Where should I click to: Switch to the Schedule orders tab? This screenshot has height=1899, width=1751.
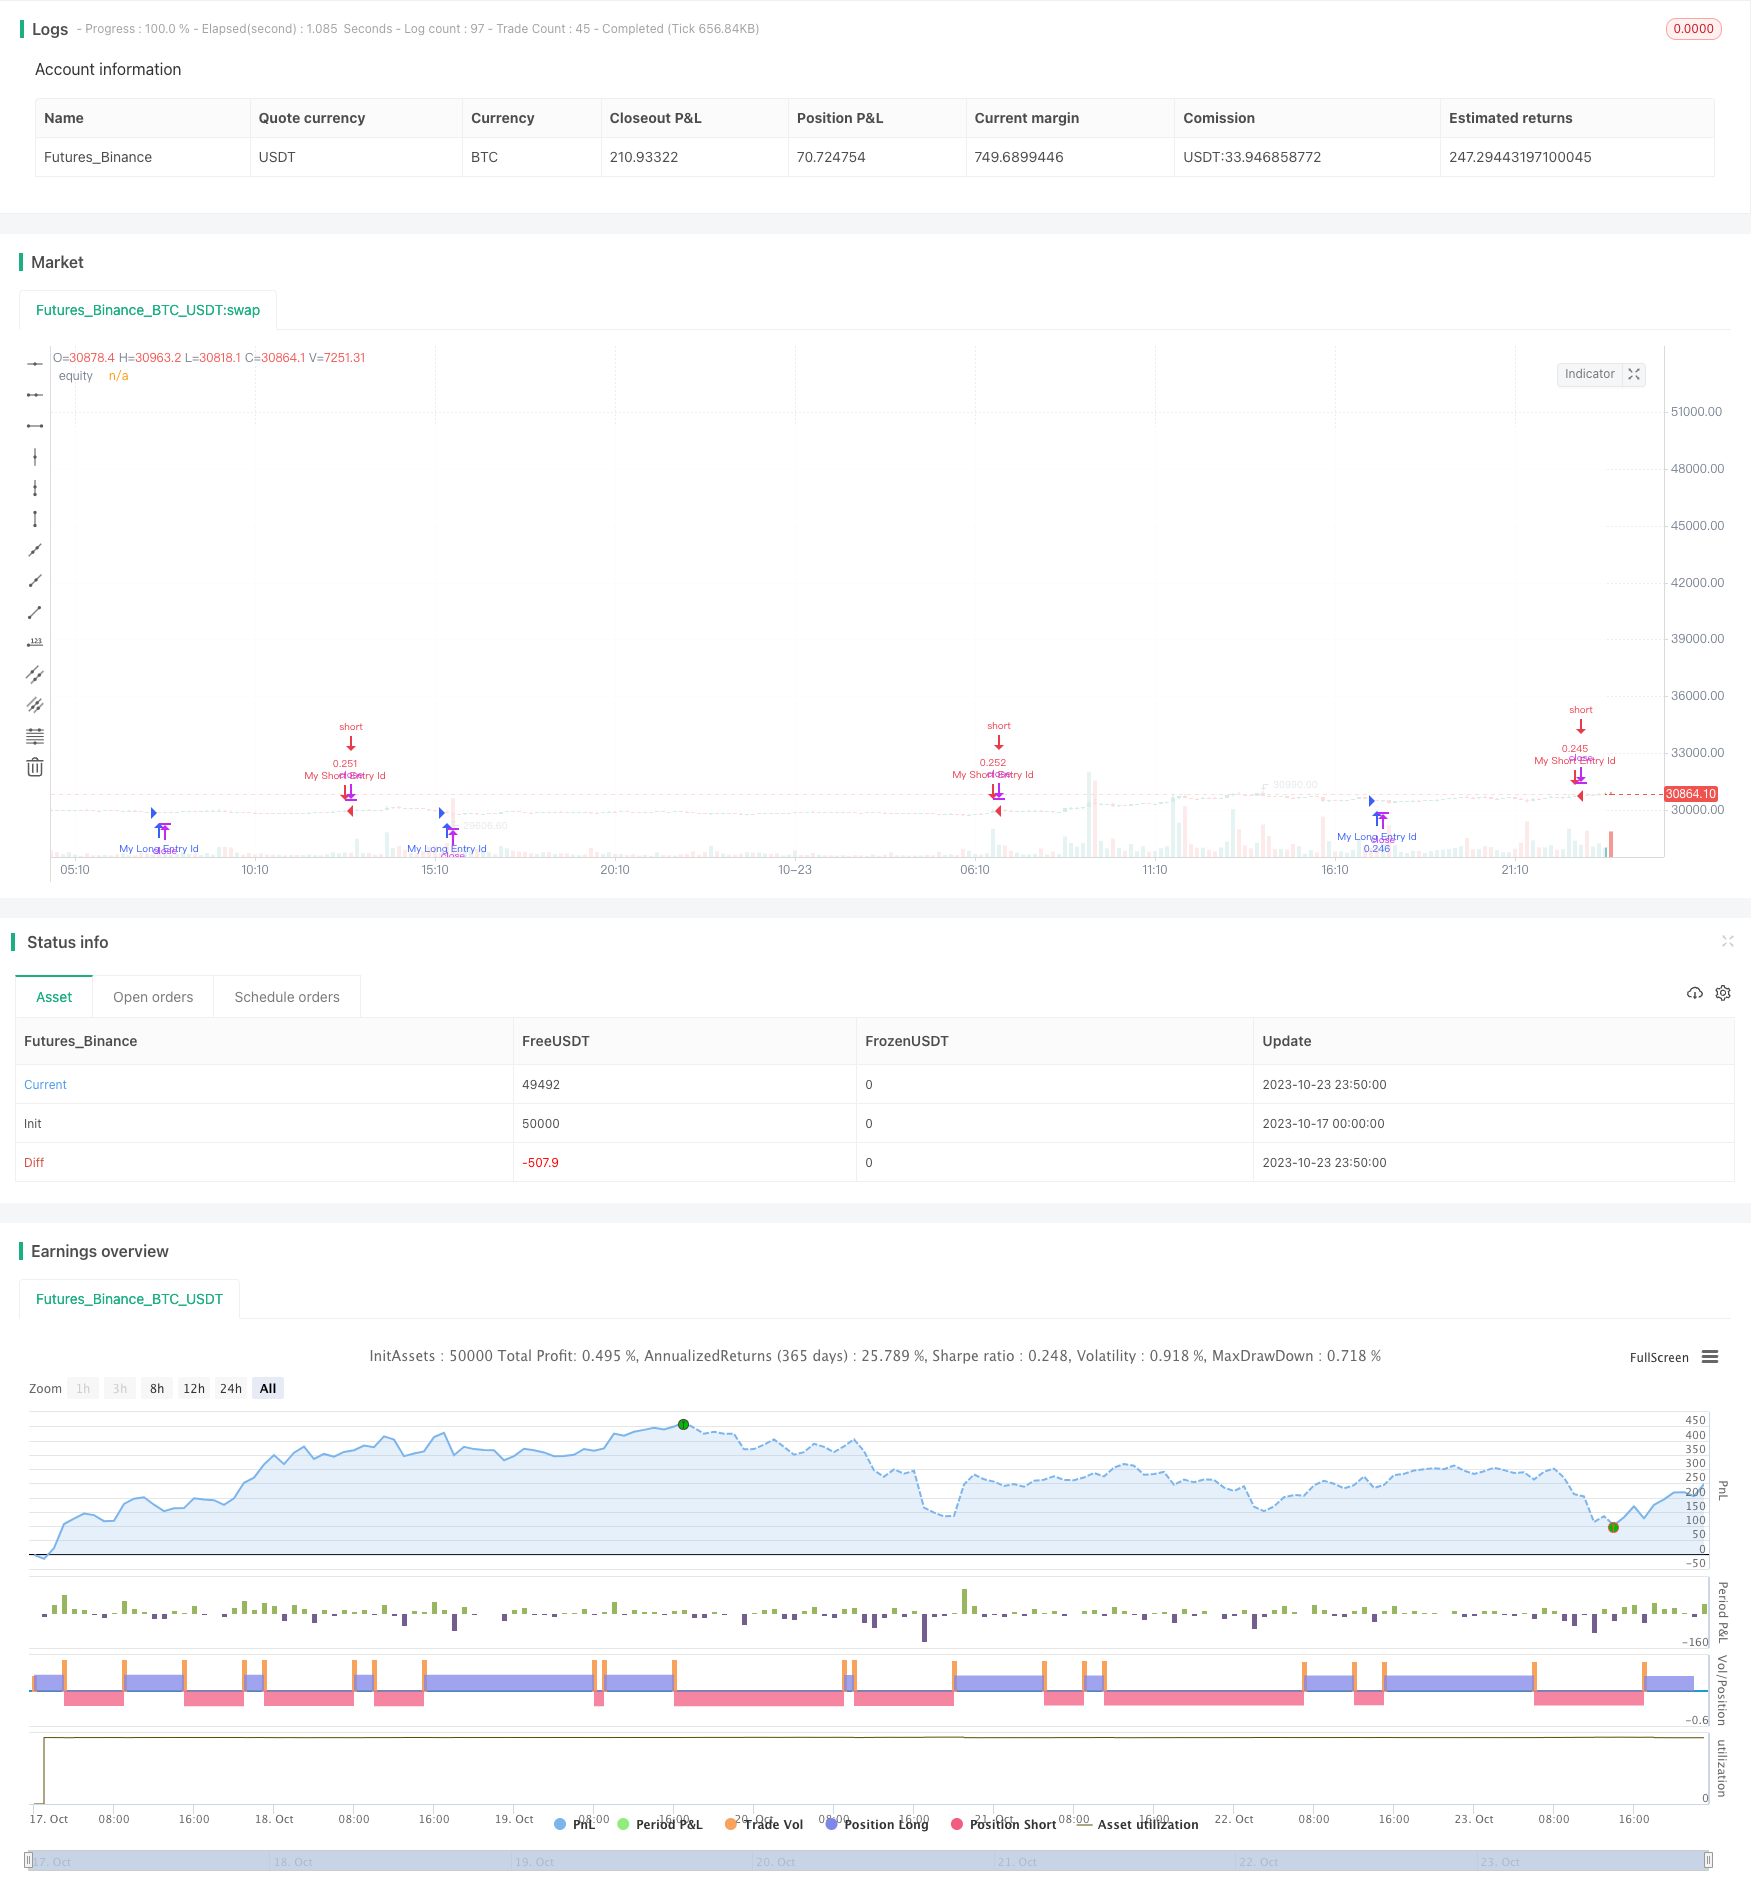click(x=287, y=997)
